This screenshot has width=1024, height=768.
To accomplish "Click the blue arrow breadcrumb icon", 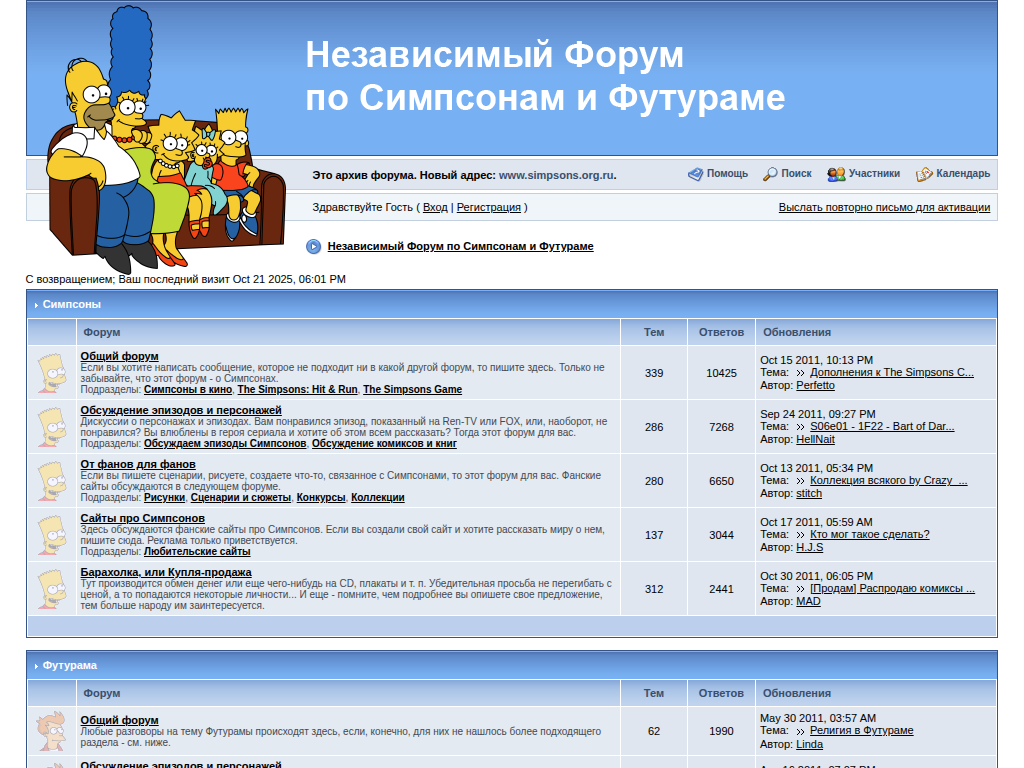I will [x=314, y=246].
